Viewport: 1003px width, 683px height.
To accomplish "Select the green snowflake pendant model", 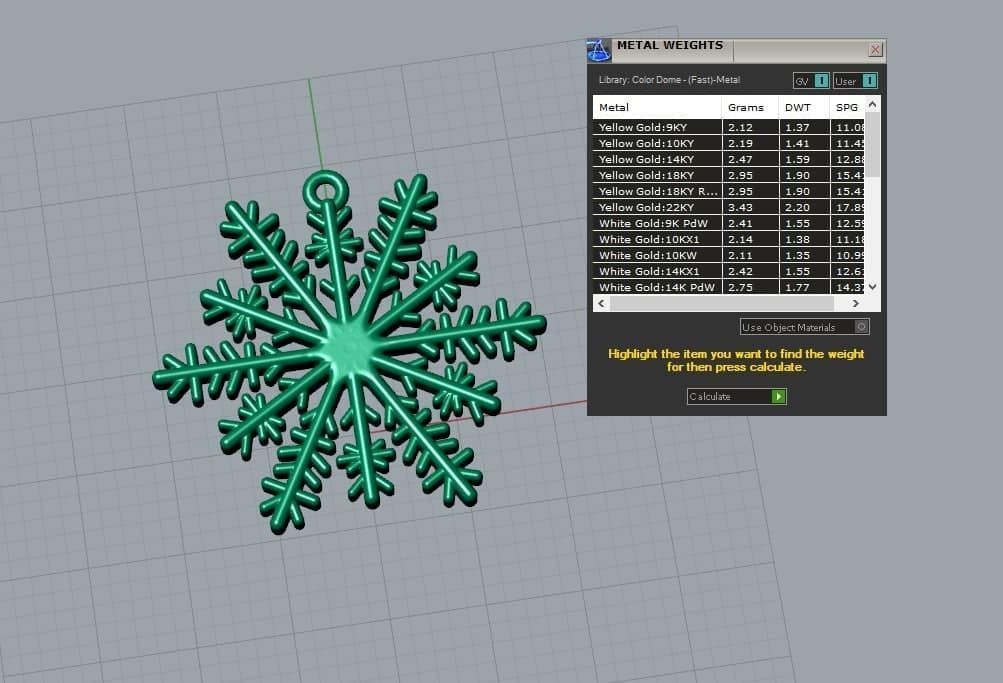I will pyautogui.click(x=349, y=351).
